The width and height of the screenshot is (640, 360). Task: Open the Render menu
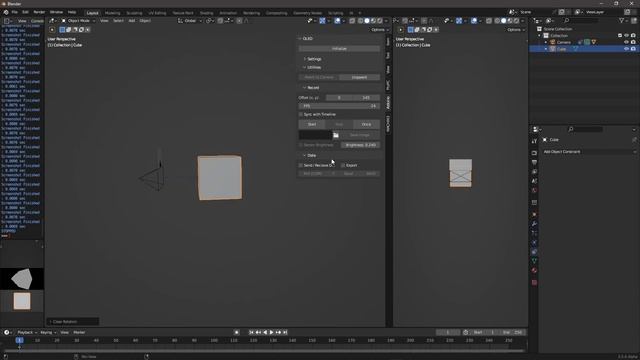pos(39,12)
